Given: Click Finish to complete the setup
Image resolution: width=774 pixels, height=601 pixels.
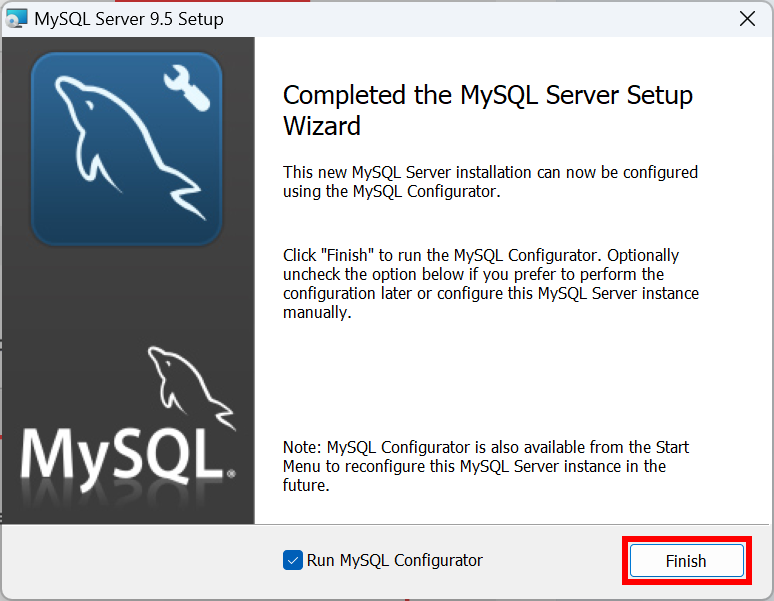Looking at the screenshot, I should coord(687,561).
